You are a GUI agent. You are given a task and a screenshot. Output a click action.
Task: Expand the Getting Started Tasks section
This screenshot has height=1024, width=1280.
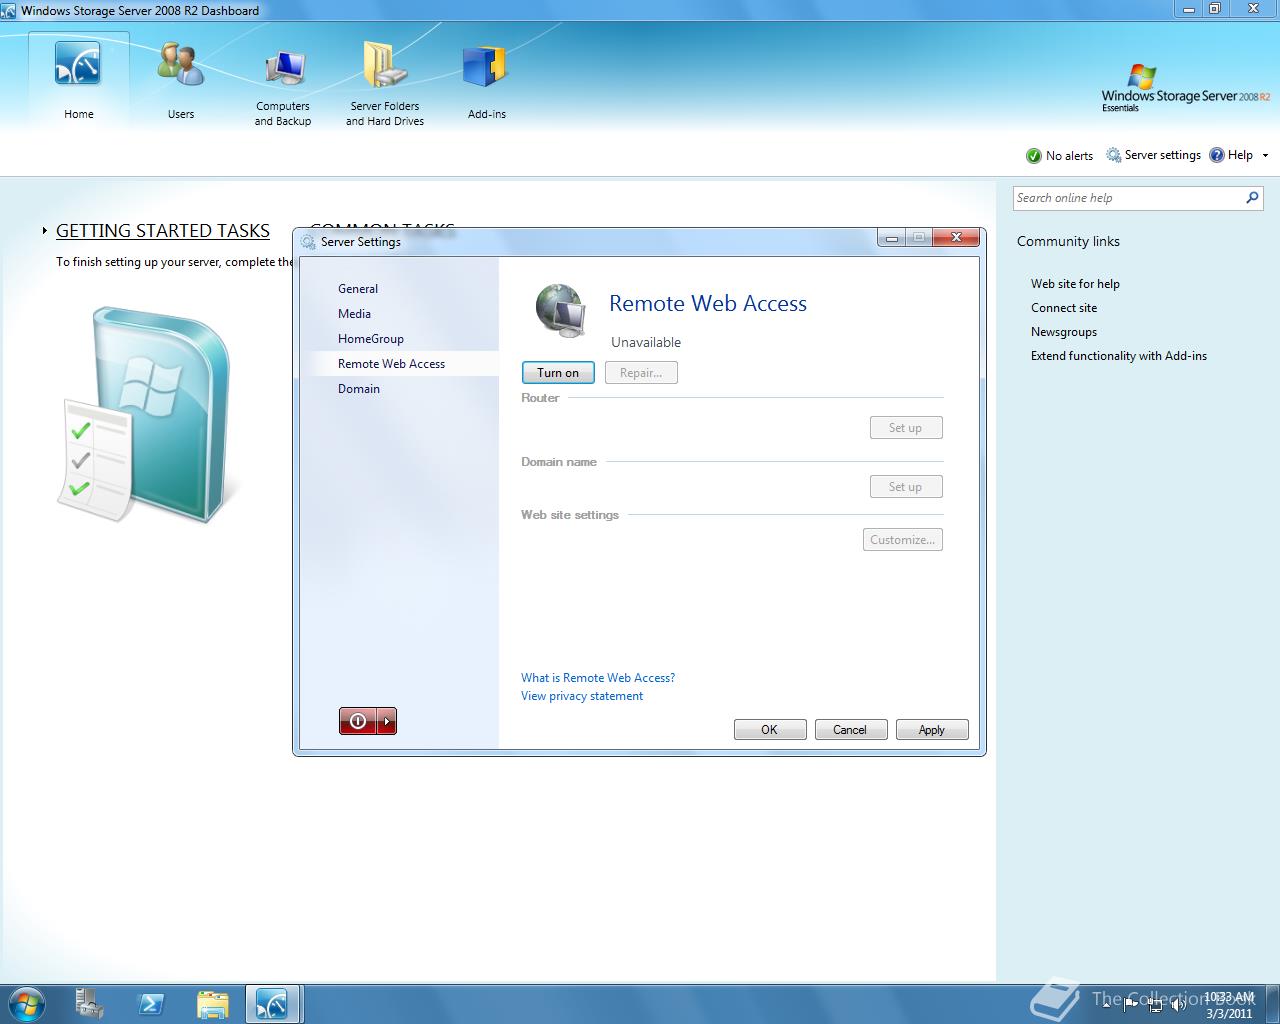(x=45, y=230)
